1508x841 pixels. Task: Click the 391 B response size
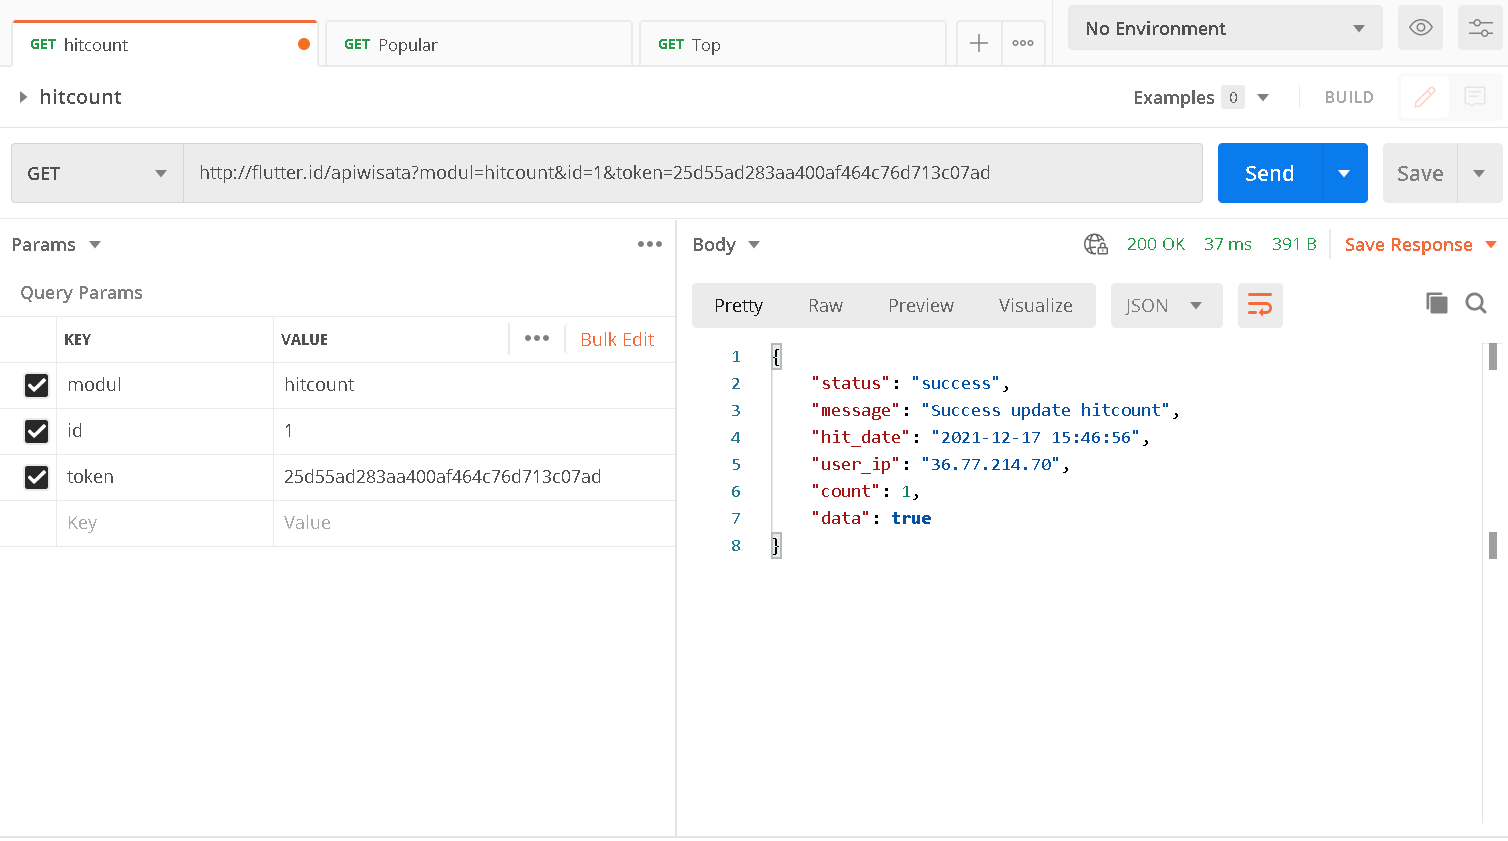(x=1294, y=244)
